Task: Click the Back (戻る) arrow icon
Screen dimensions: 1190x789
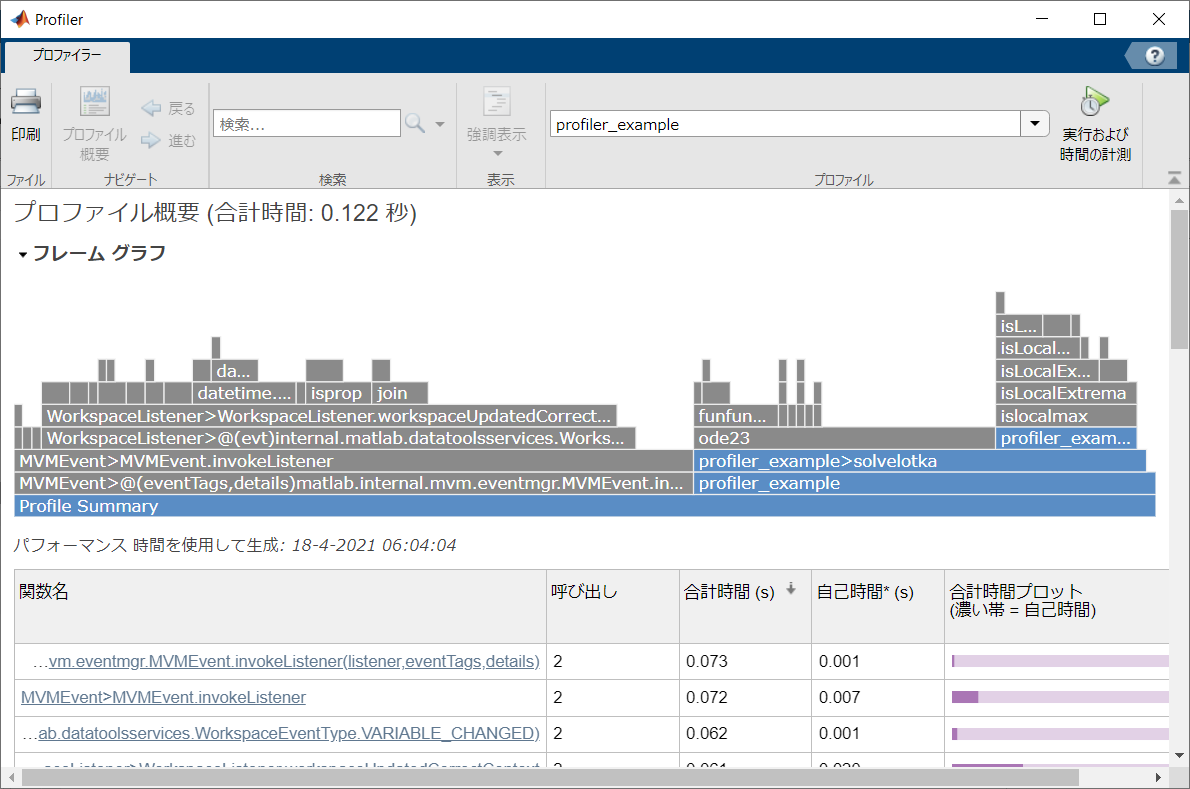Action: click(x=151, y=108)
